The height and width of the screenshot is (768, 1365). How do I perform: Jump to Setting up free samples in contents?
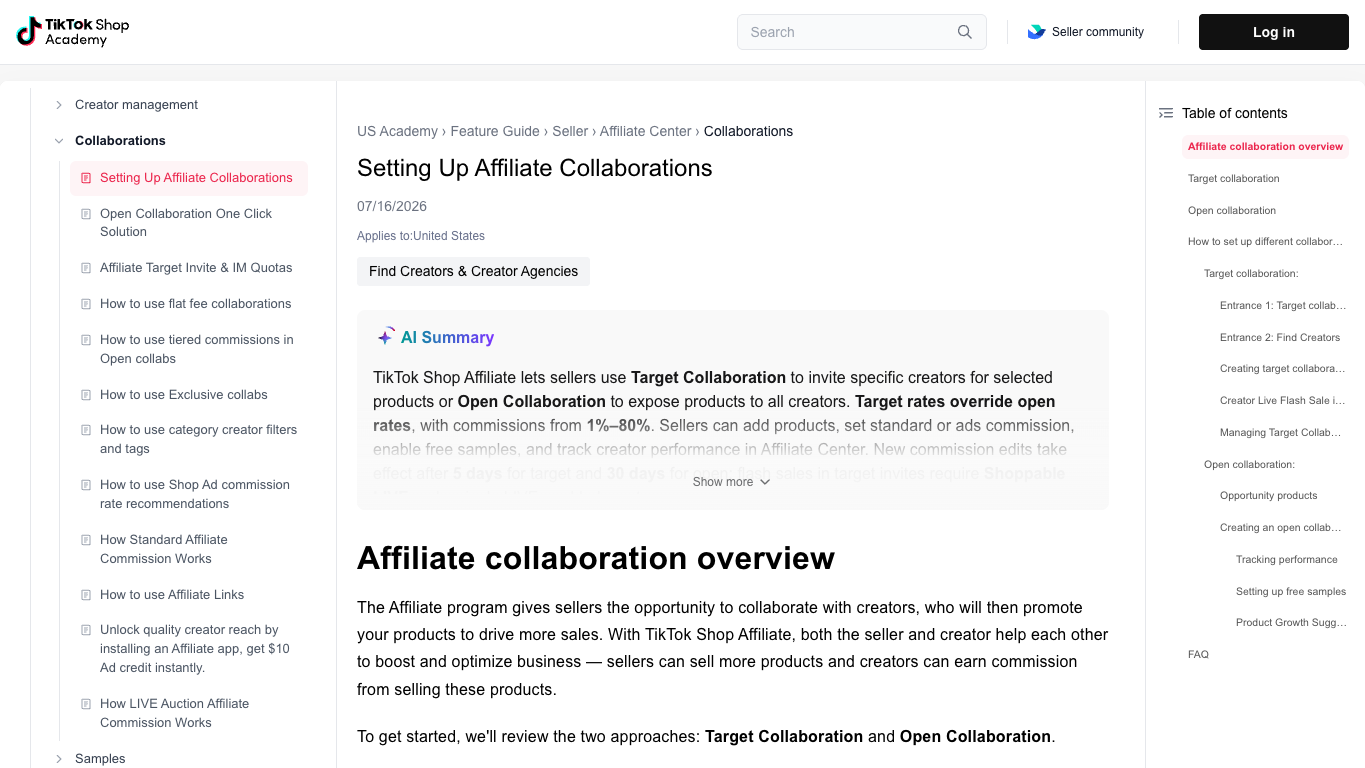(1291, 592)
